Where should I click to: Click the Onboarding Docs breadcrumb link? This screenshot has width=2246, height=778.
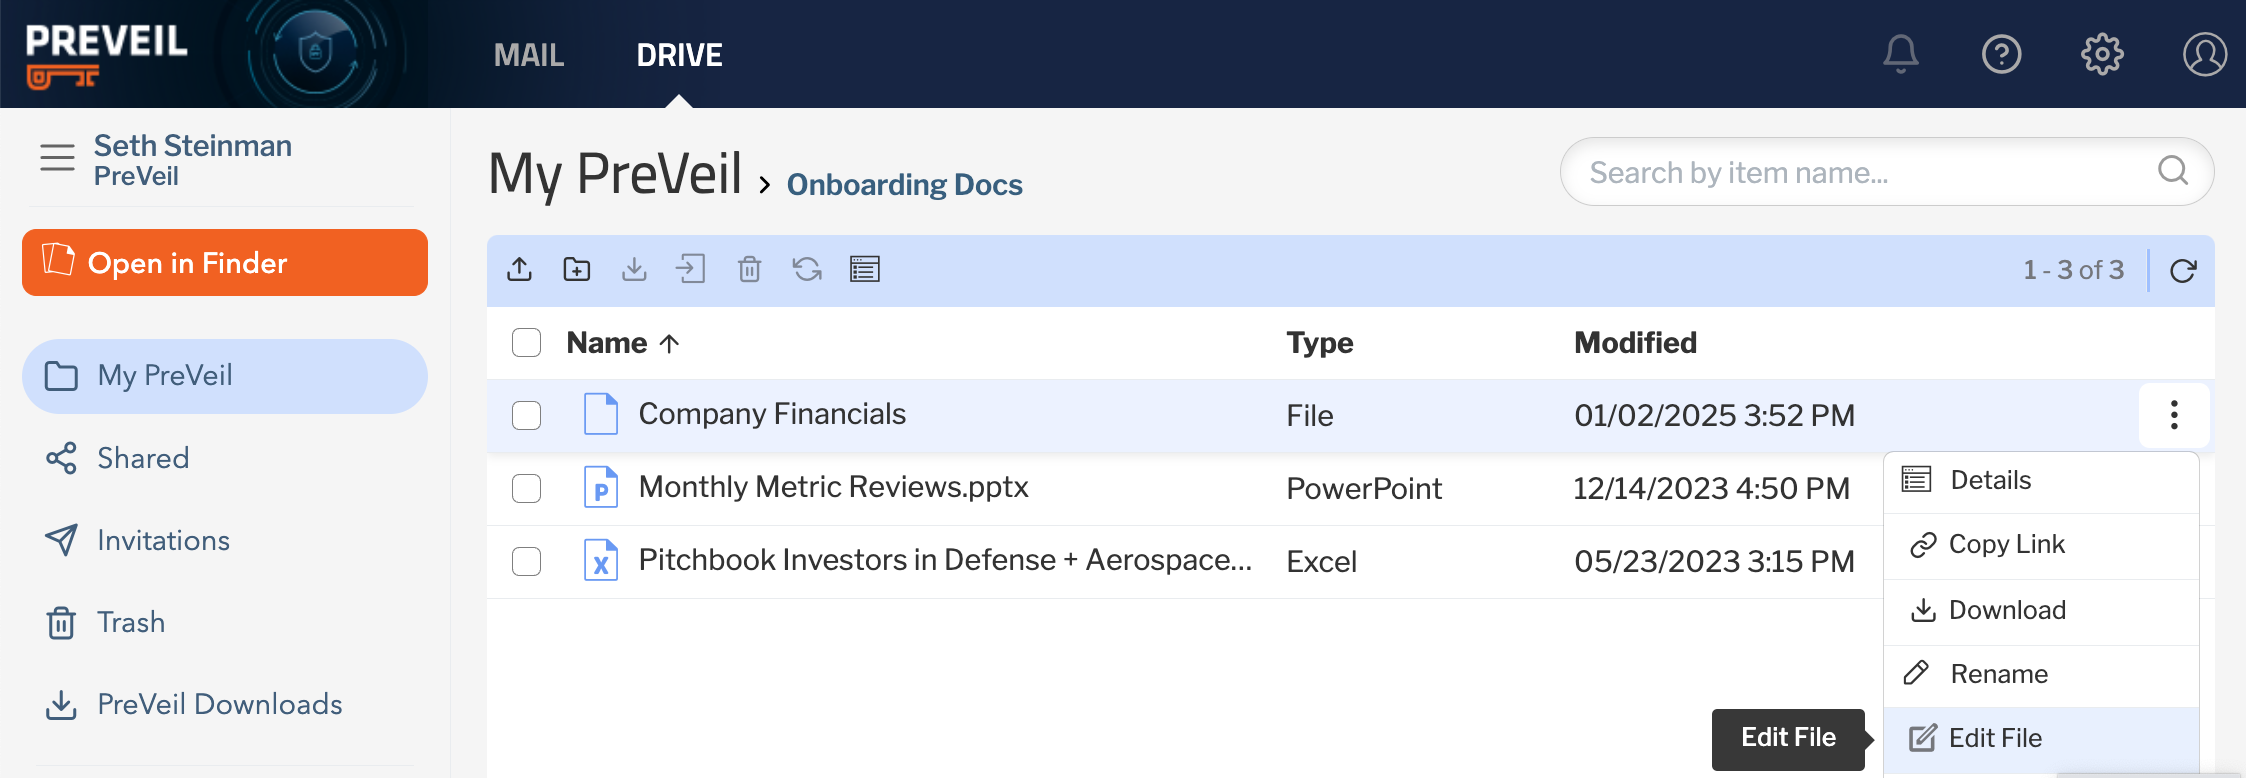point(904,185)
